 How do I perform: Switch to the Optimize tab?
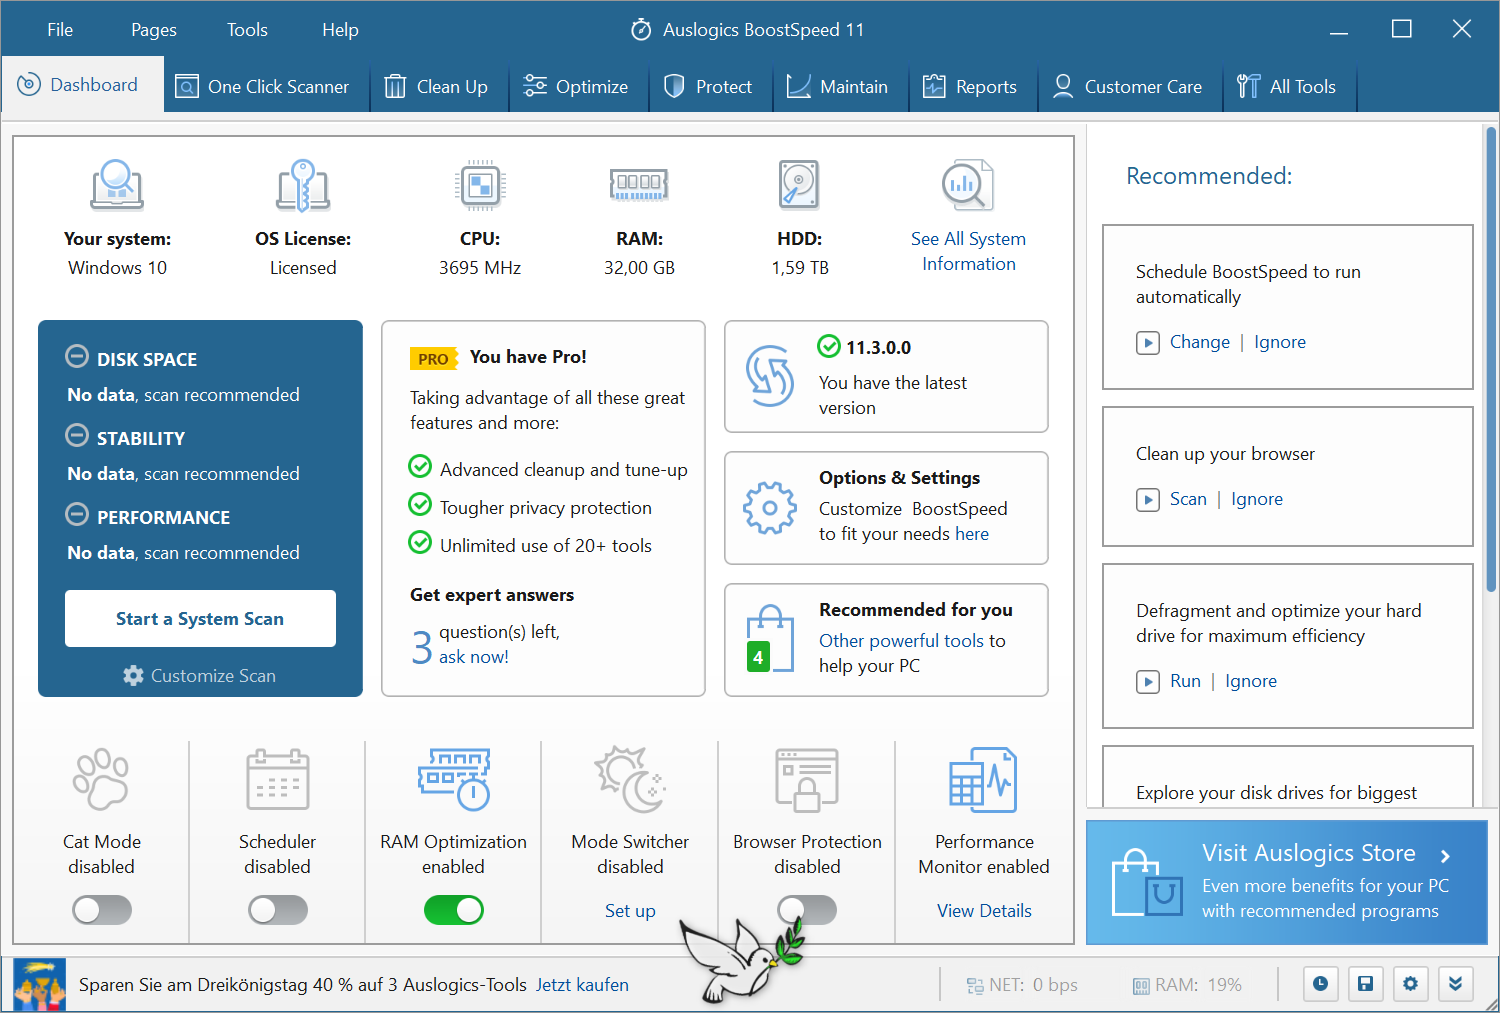coord(577,87)
